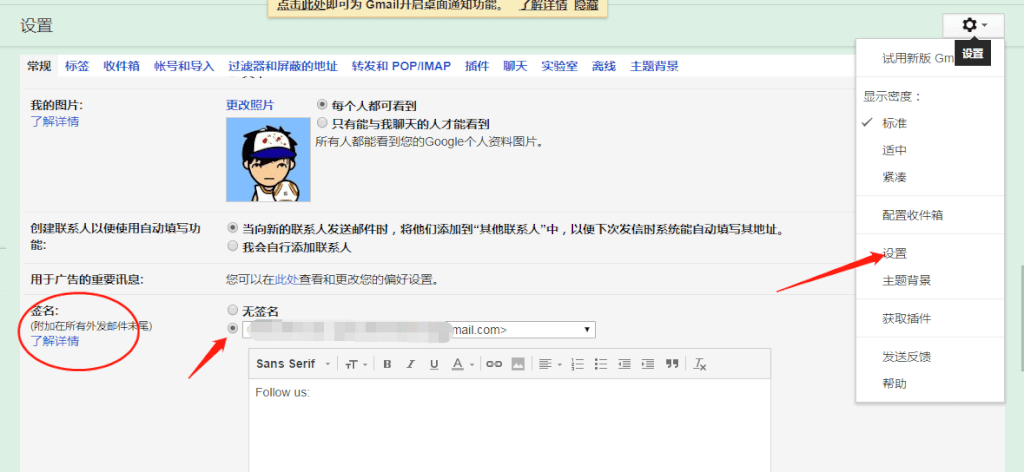Remove formatting from signature text
This screenshot has height=472, width=1024.
click(x=700, y=364)
